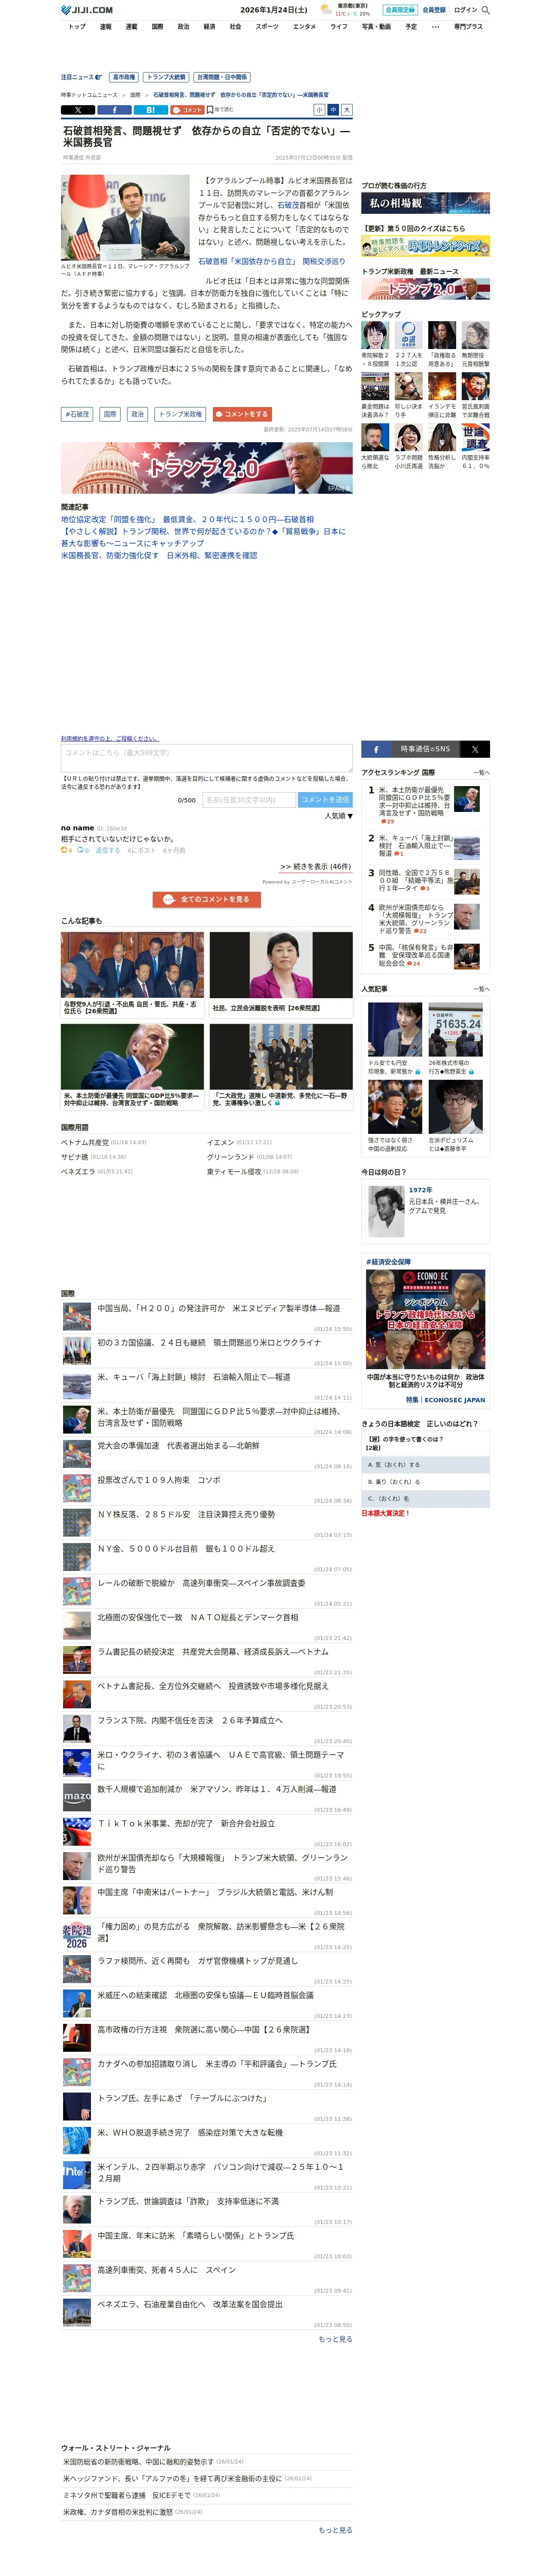Screen dimensions: 551x2576
Task: Open トップ navigation tab
Action: point(77,27)
